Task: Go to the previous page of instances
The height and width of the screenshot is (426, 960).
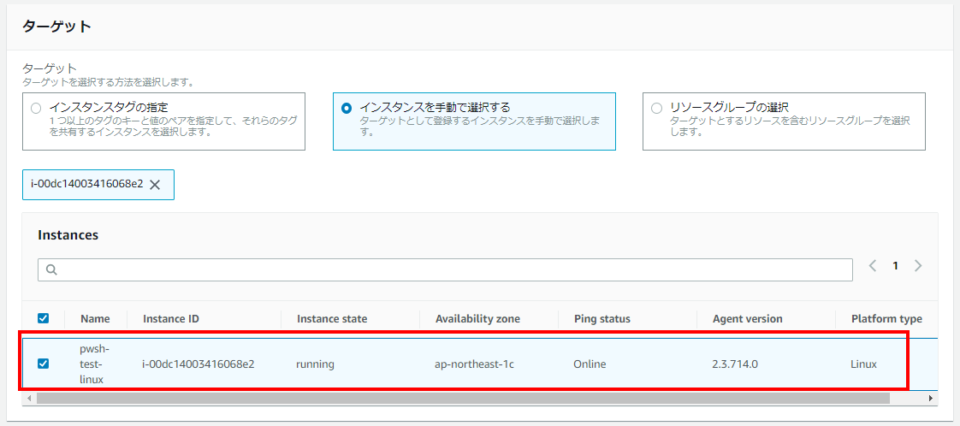Action: click(x=872, y=266)
